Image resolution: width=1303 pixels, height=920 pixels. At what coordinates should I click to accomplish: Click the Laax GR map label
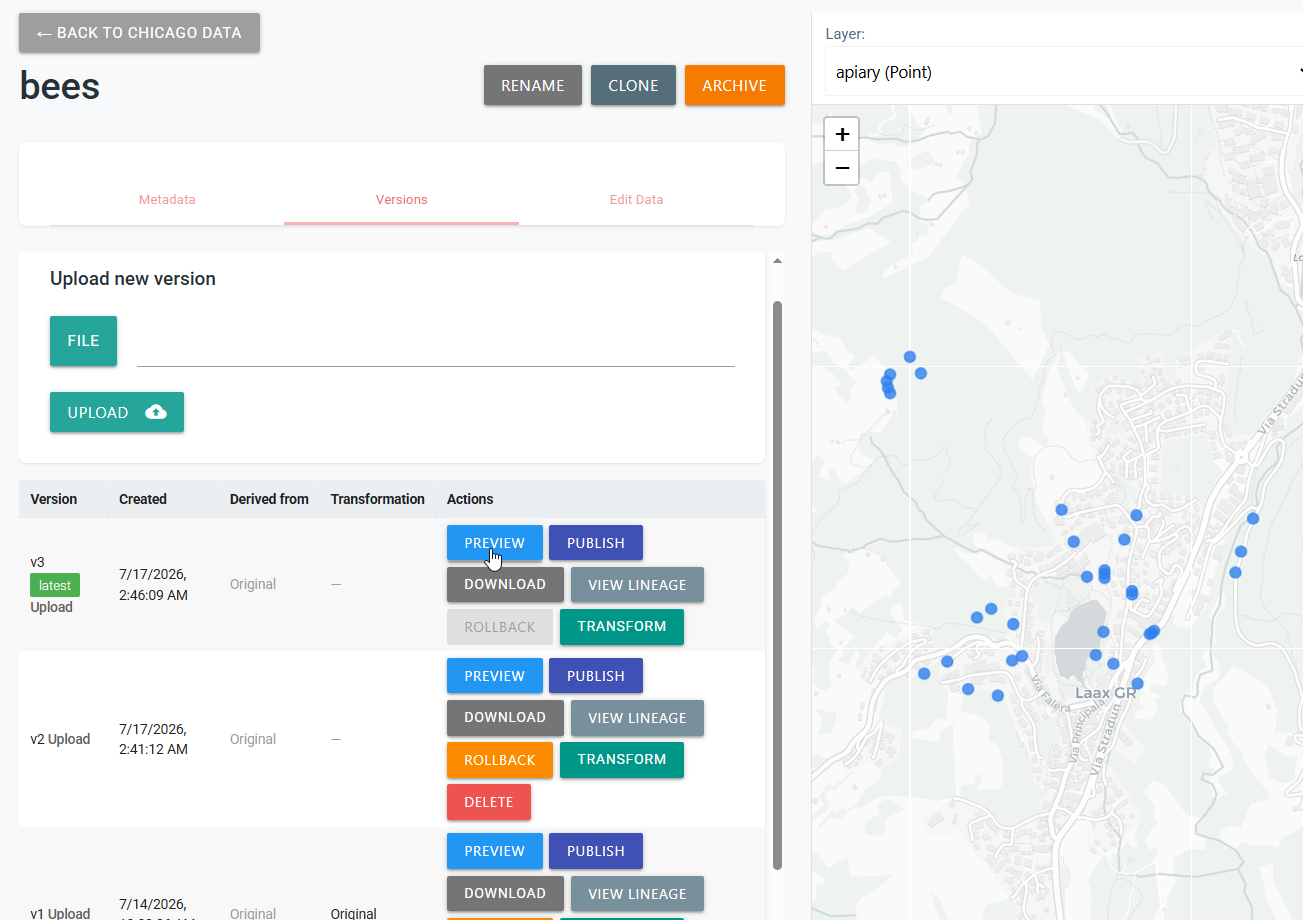point(1105,693)
